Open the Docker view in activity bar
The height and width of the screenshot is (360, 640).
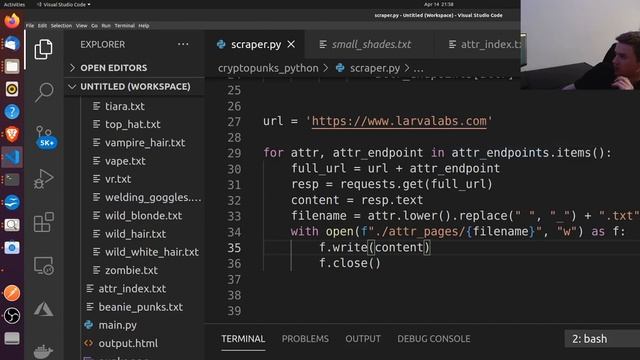[43, 350]
